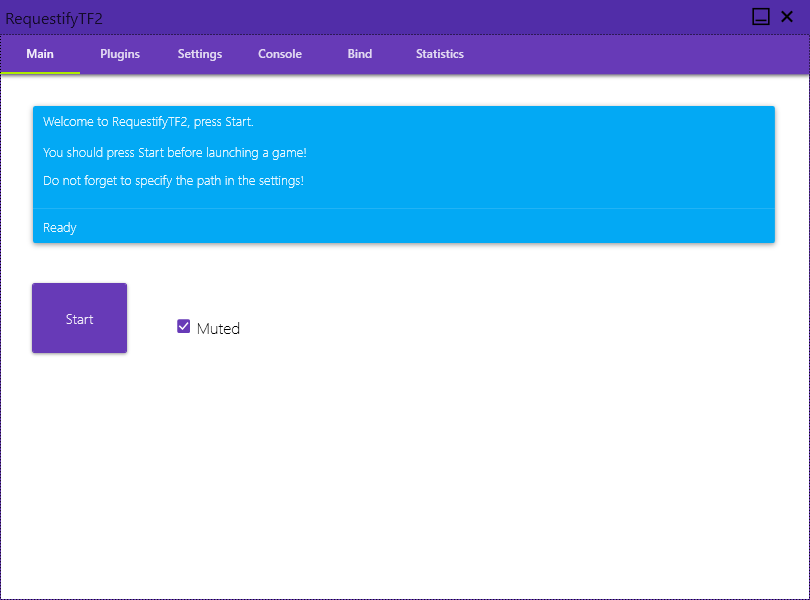Open the Console tab
Viewport: 810px width, 600px height.
(x=279, y=54)
